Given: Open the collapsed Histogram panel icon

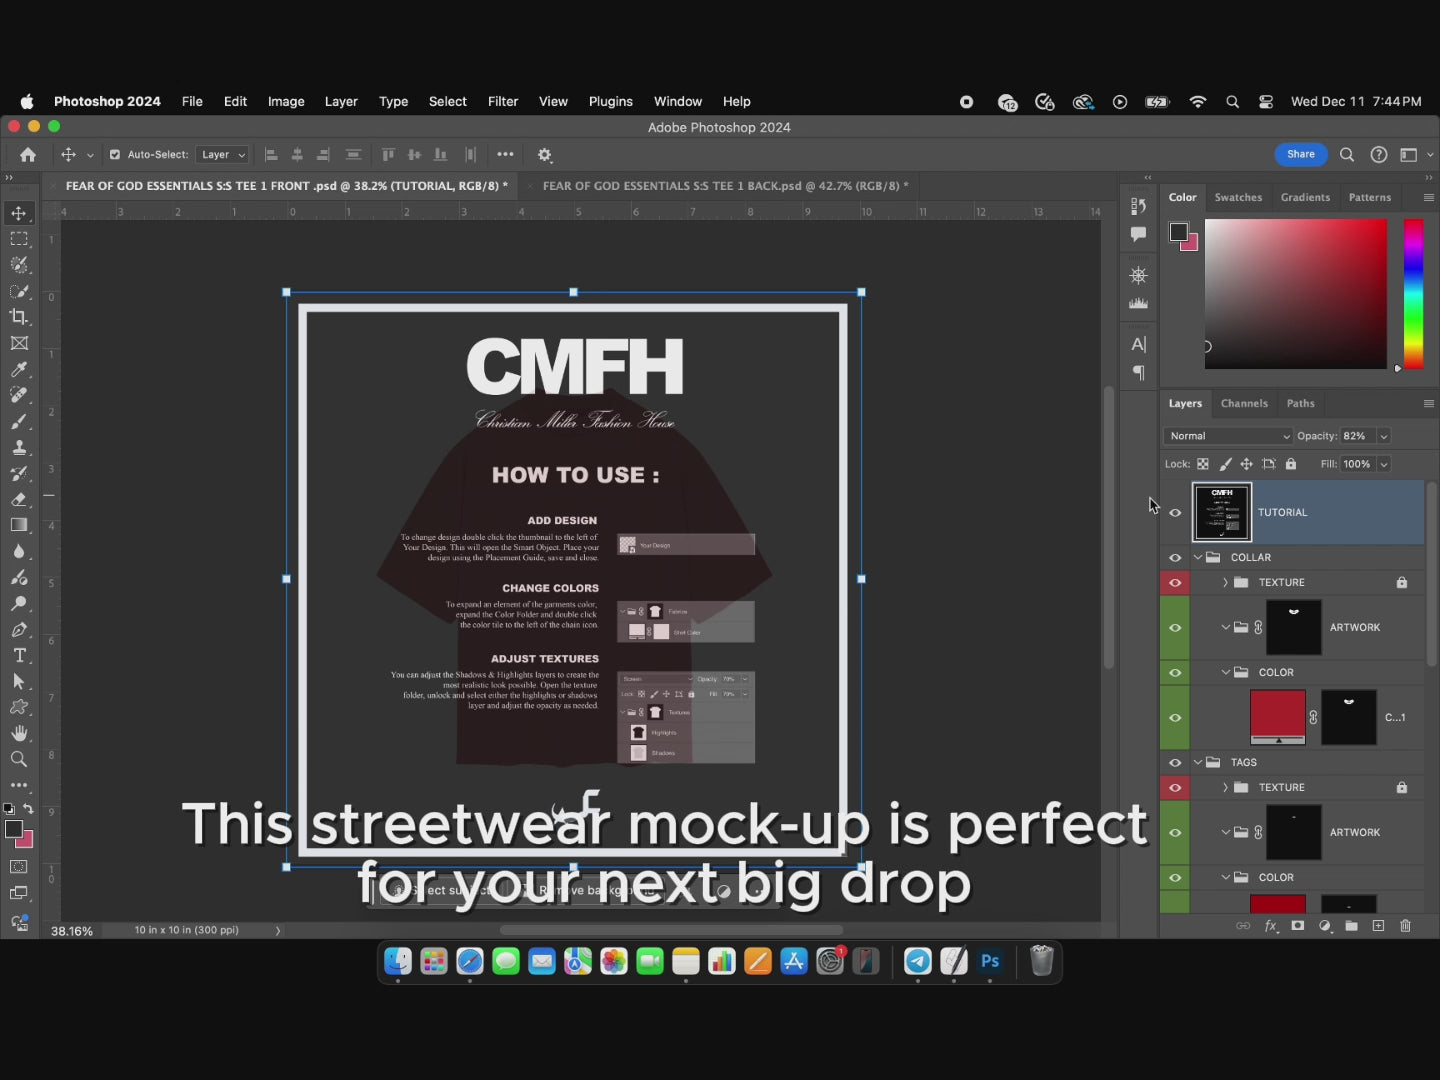Looking at the screenshot, I should click(1138, 303).
